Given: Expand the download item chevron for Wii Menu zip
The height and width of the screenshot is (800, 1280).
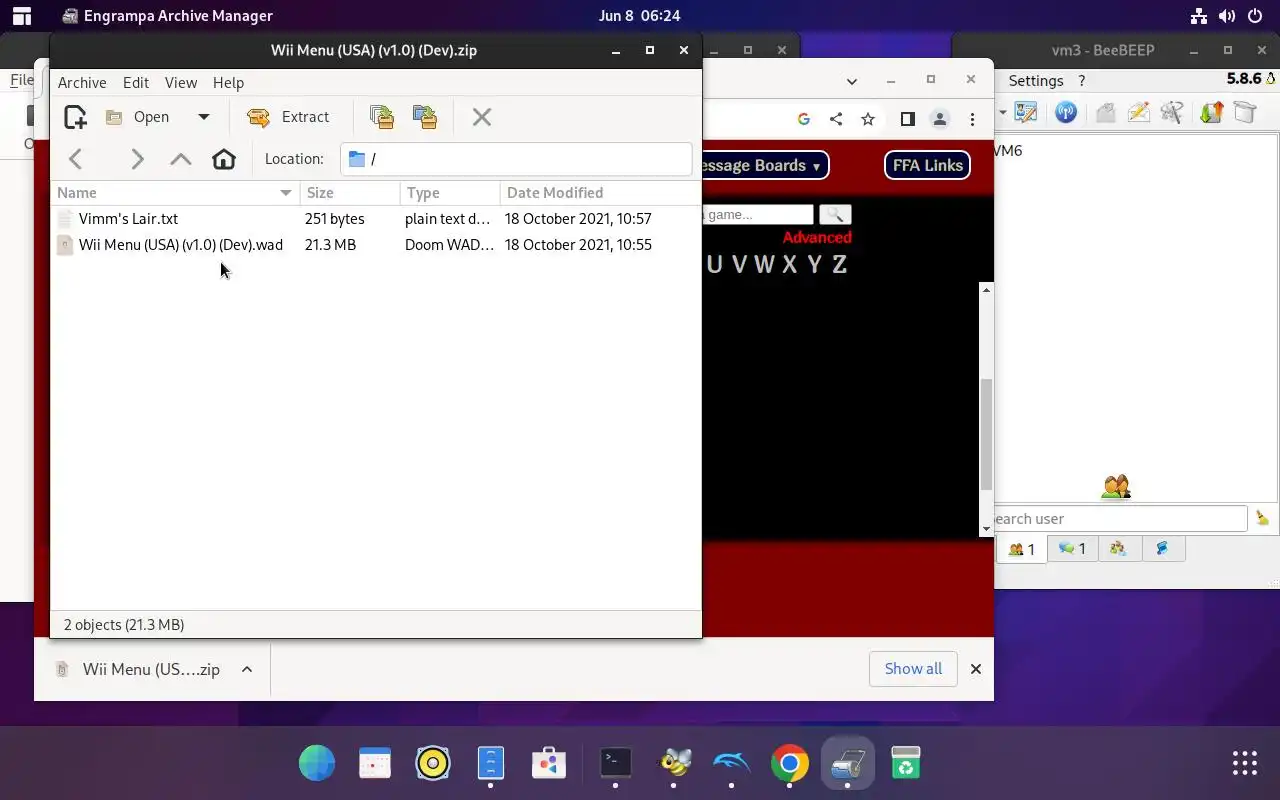Looking at the screenshot, I should click(x=247, y=669).
